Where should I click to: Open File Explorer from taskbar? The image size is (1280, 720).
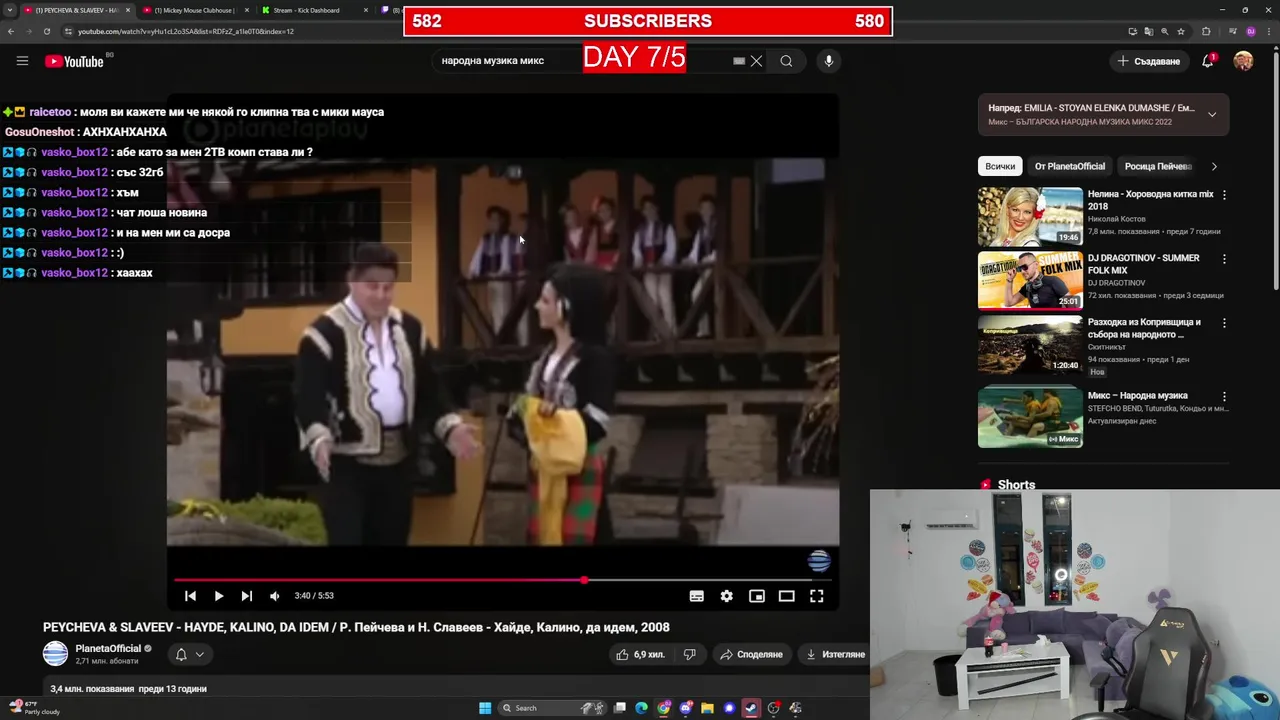707,708
